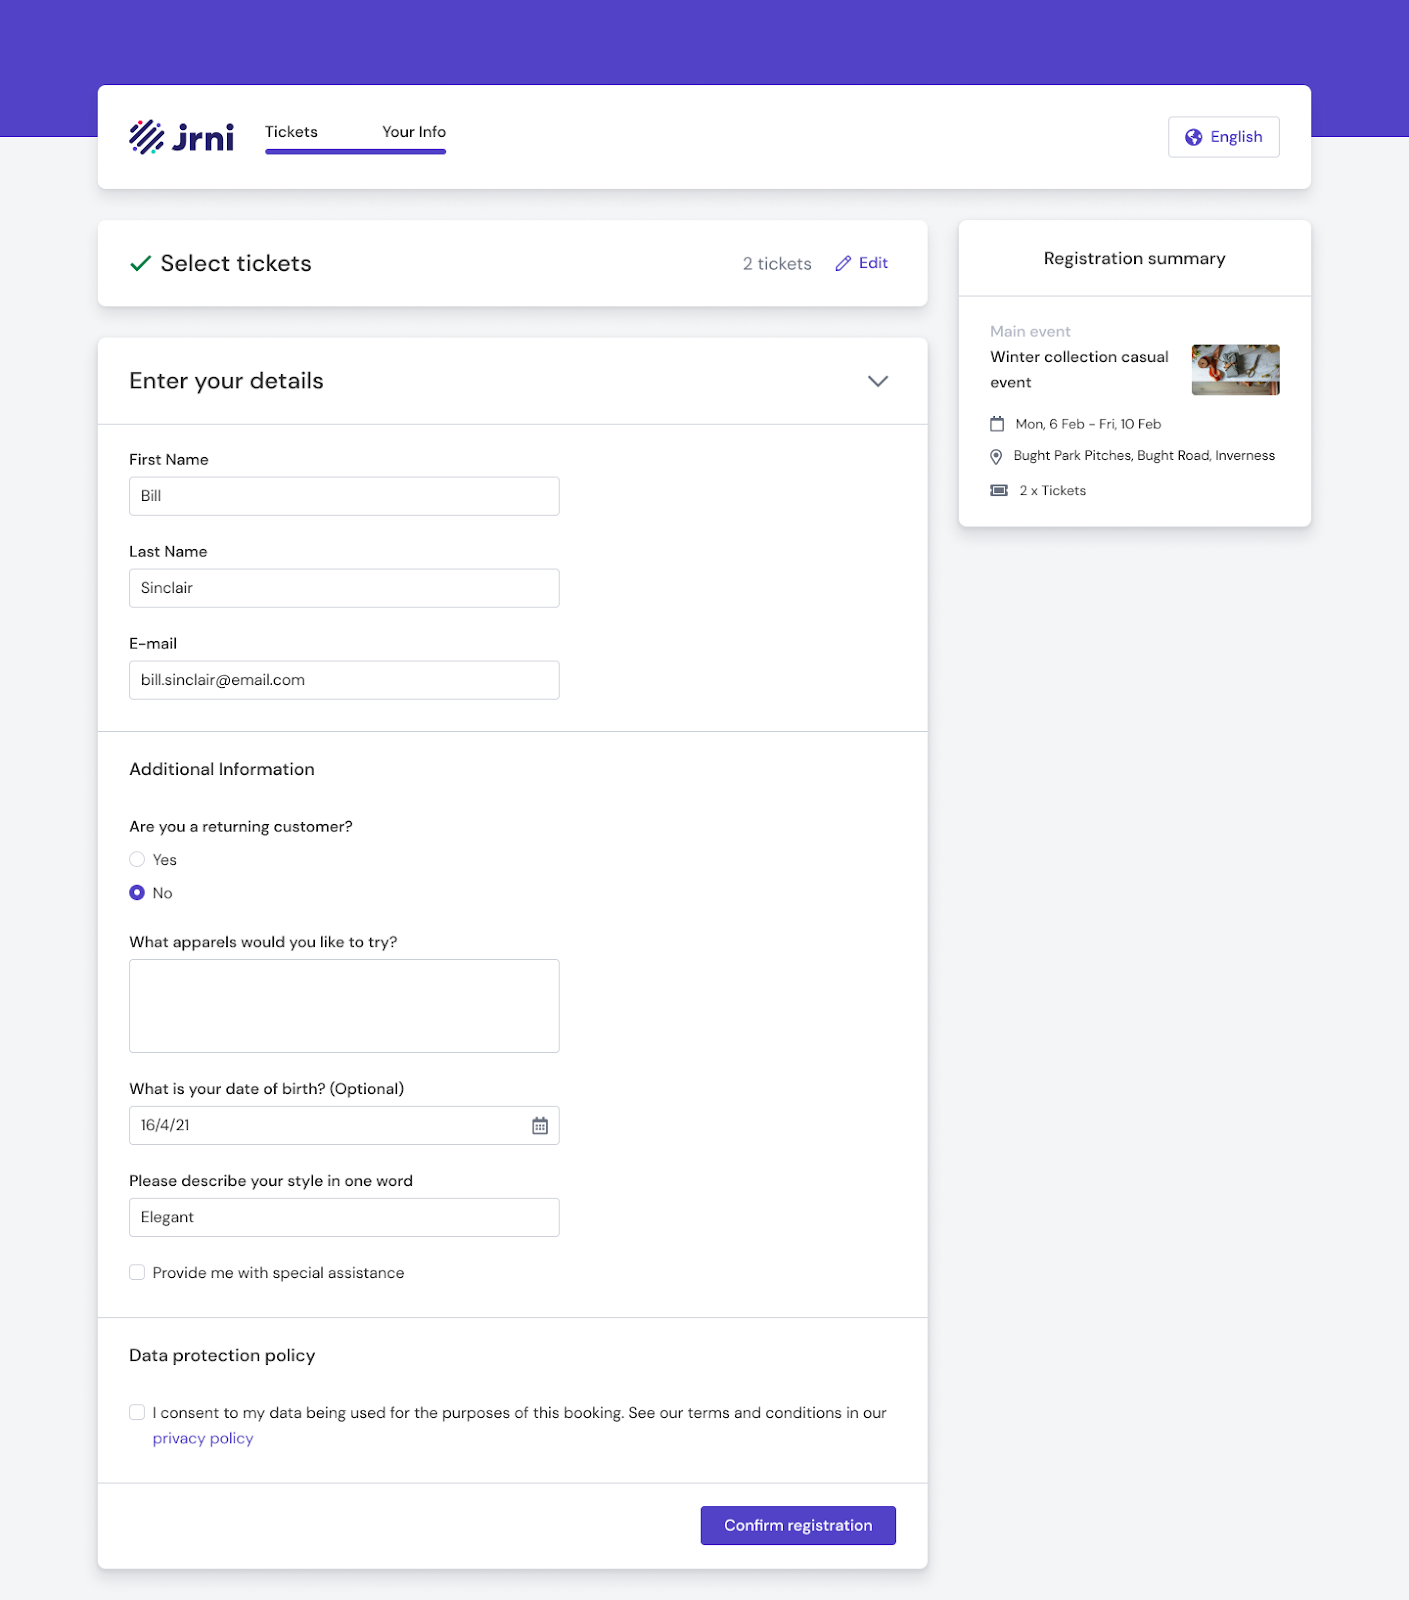Click the pencil icon next to Edit

pos(843,263)
